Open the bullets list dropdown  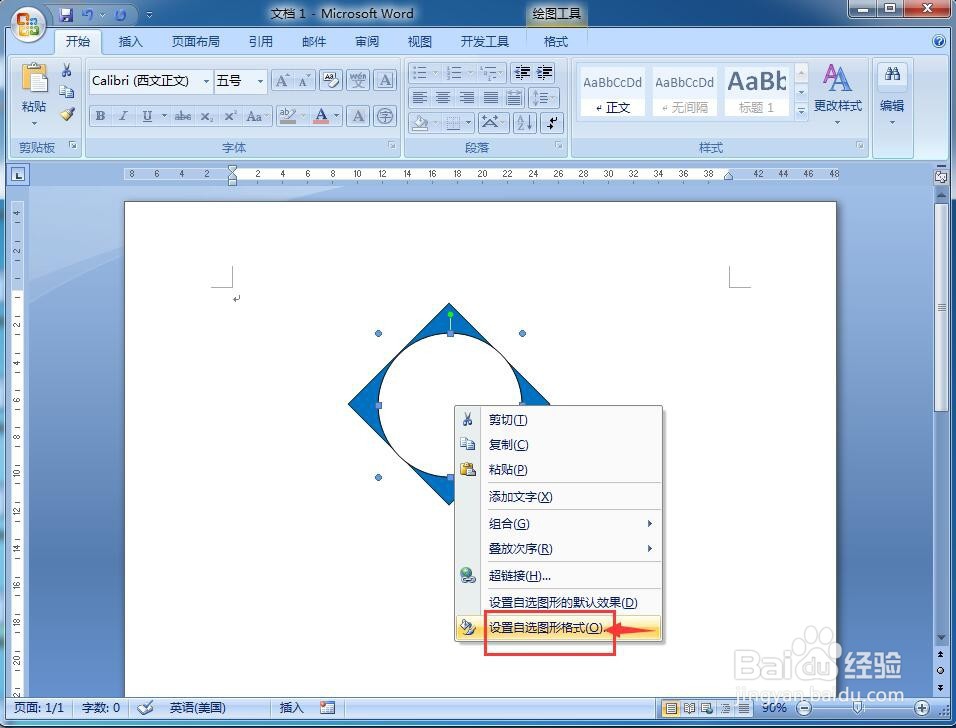point(435,73)
